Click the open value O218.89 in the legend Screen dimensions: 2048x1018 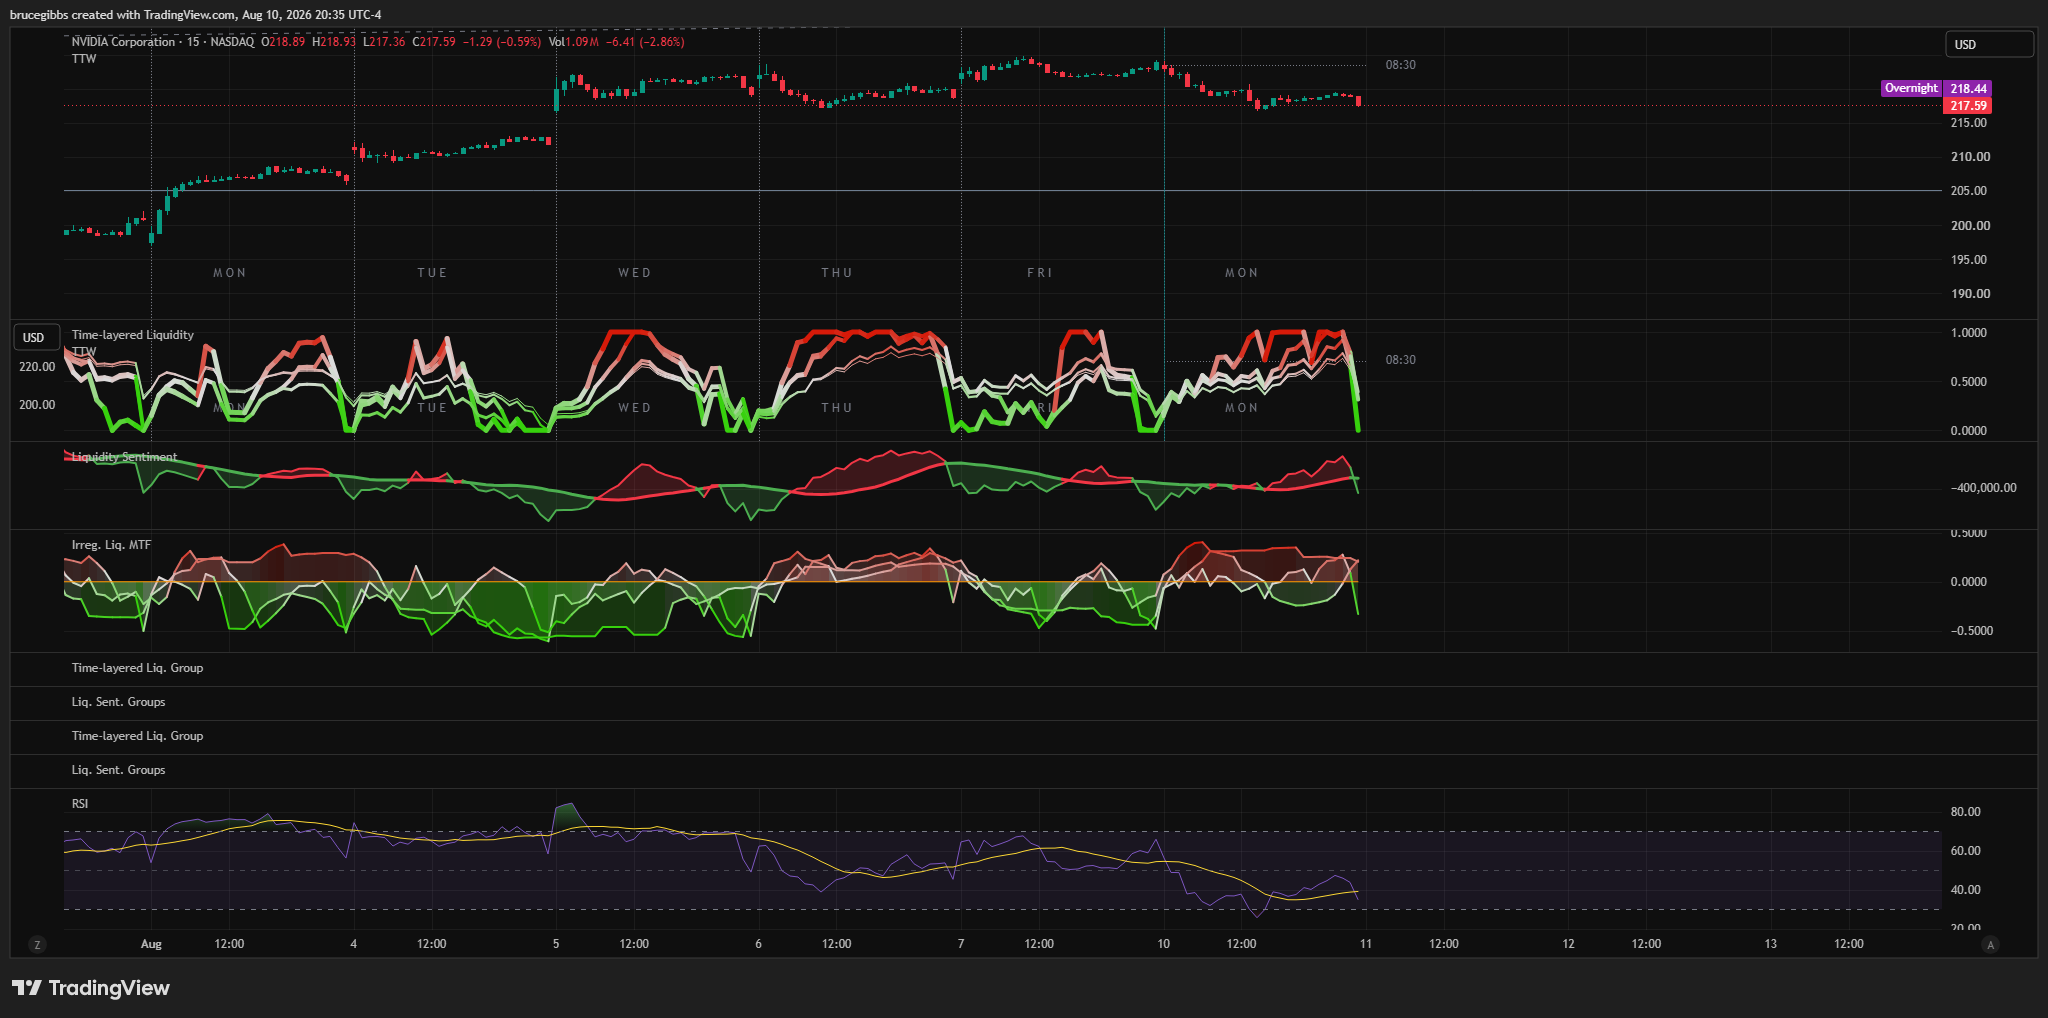pyautogui.click(x=283, y=42)
